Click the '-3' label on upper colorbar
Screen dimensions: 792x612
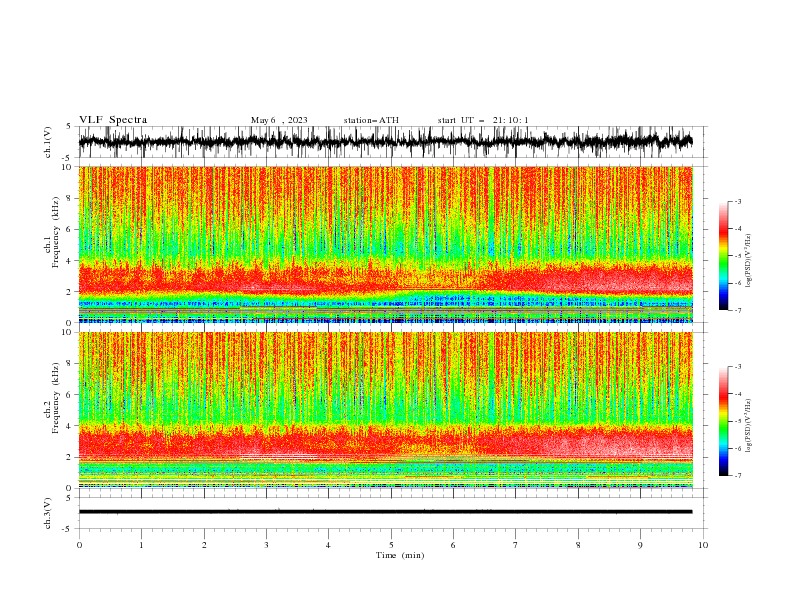tap(737, 201)
